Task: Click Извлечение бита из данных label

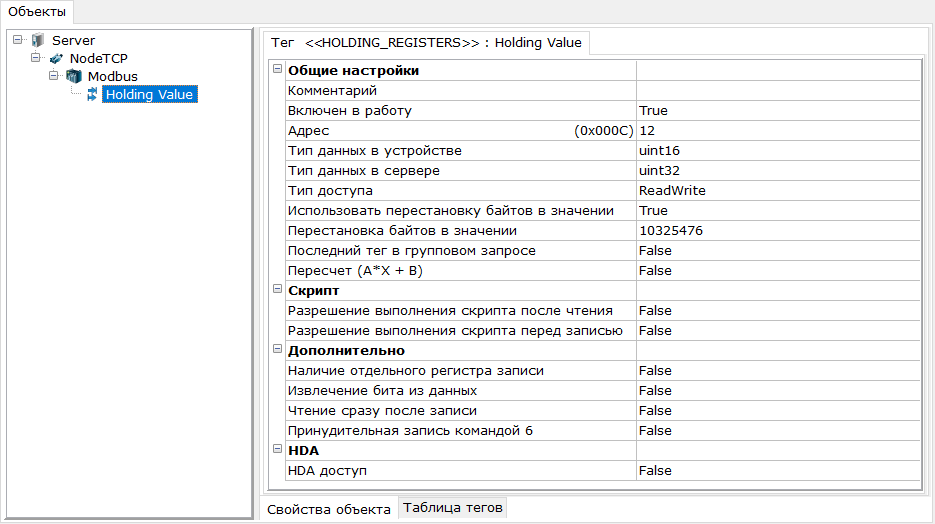Action: click(382, 390)
